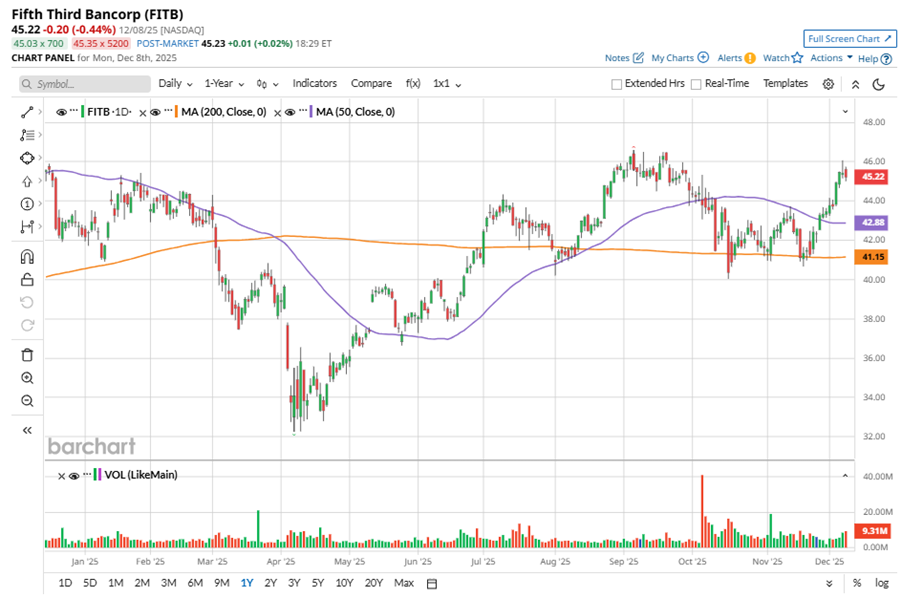Toggle visibility of FITB price series

coord(62,112)
